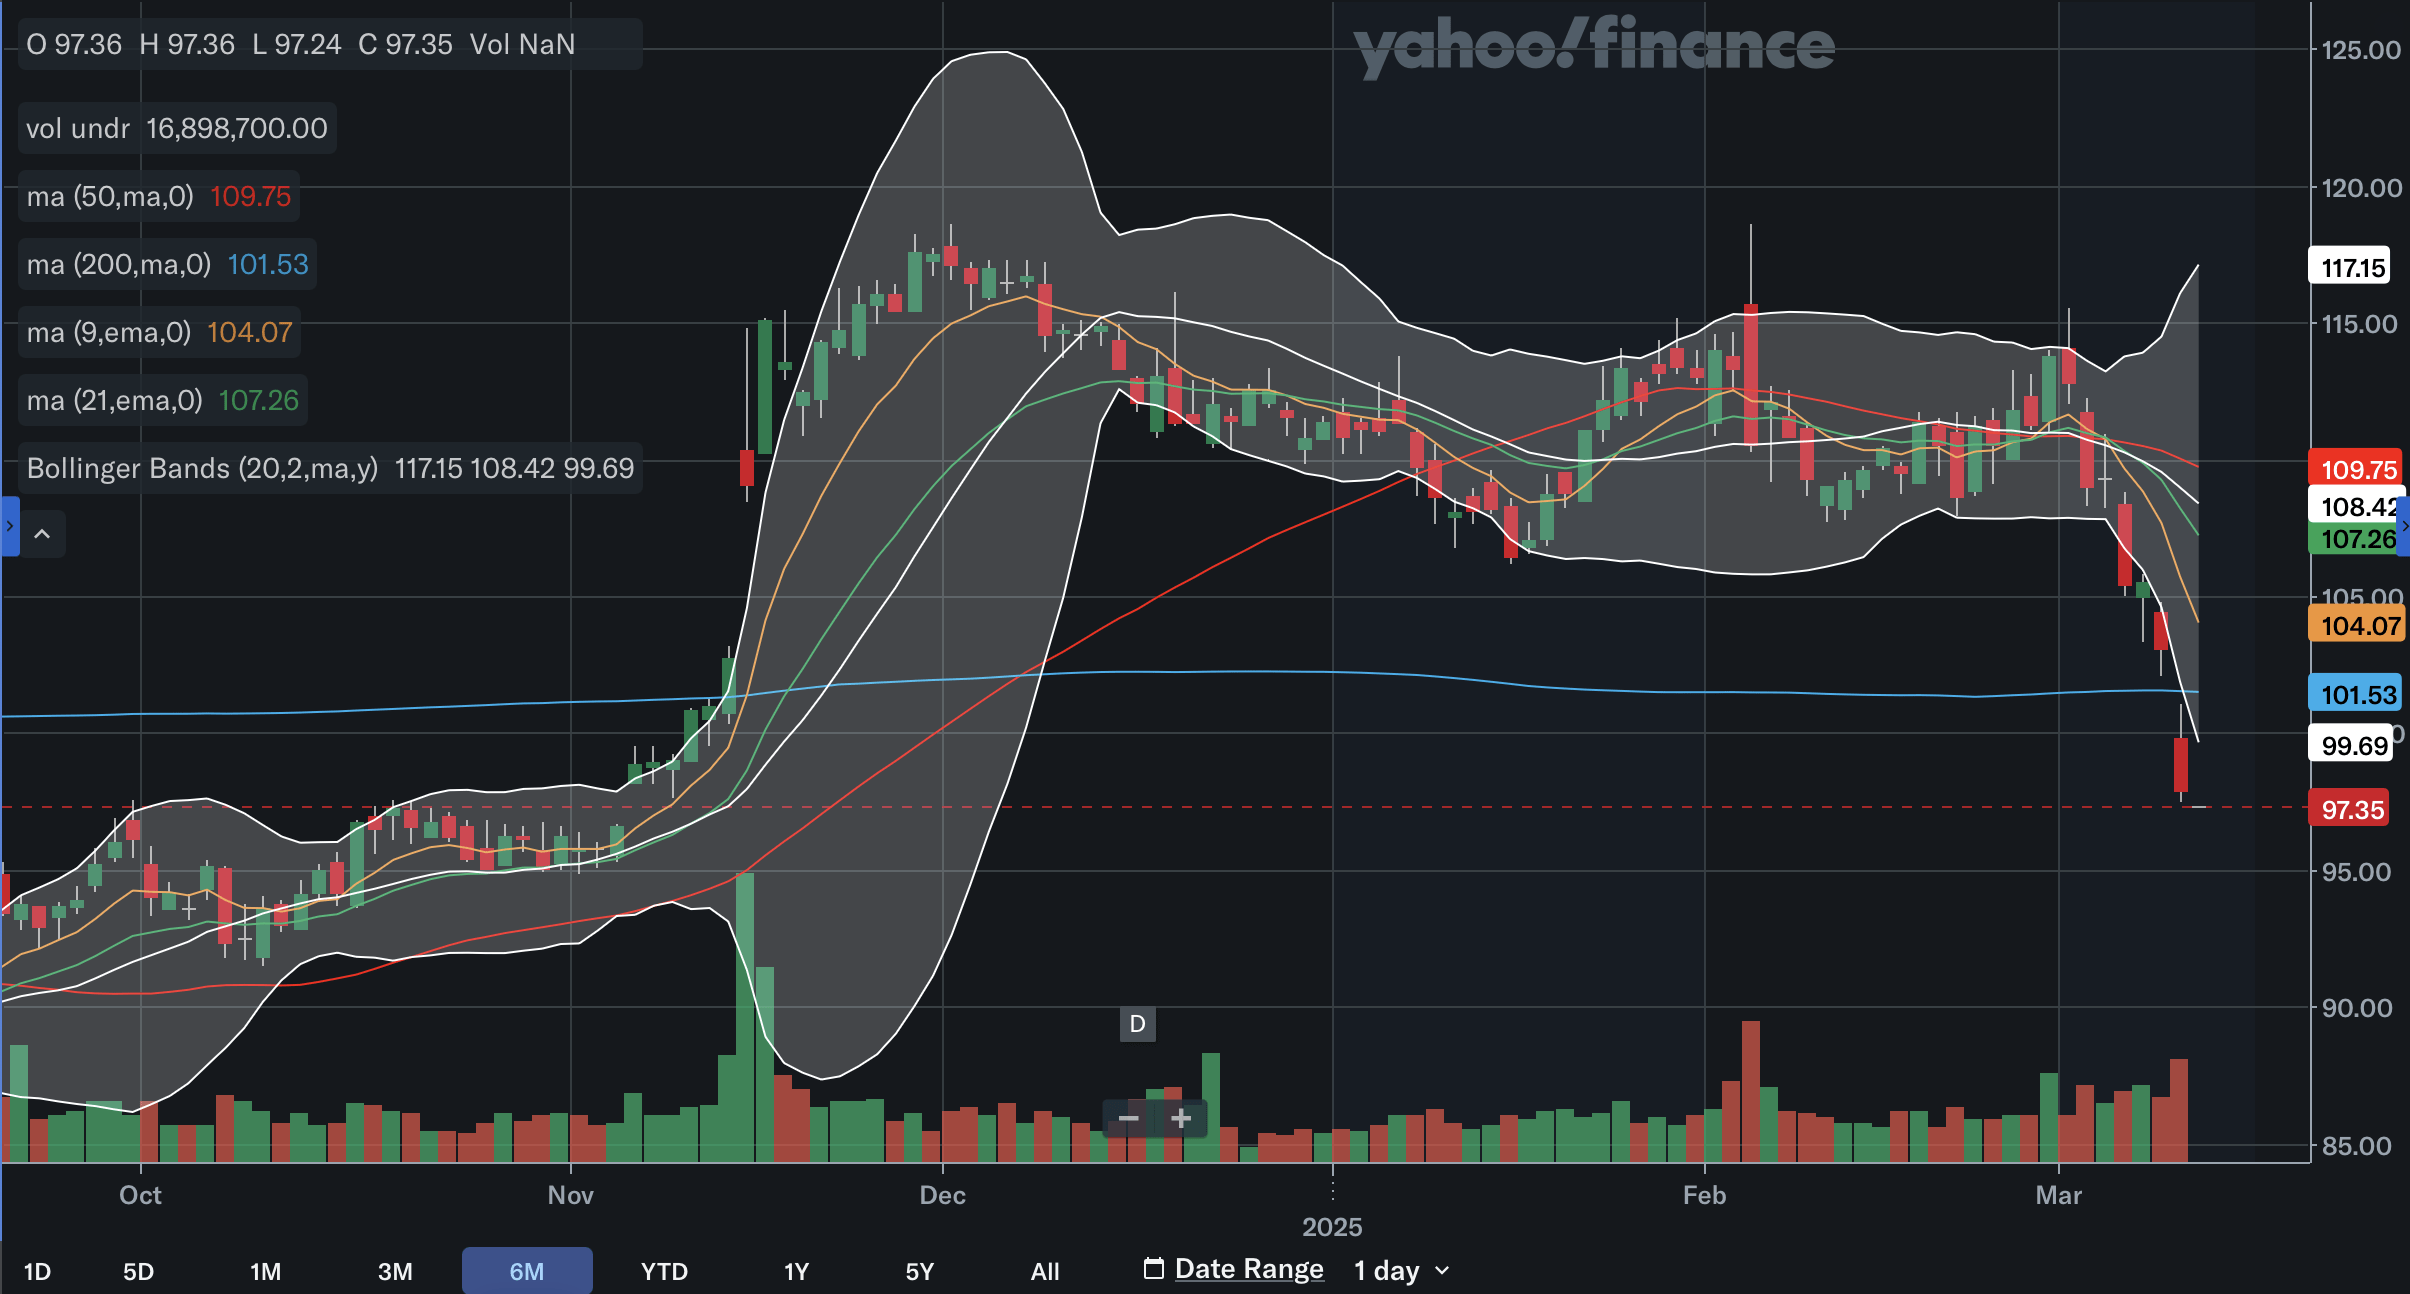Click the ma (9,ema,0) indicator label
The width and height of the screenshot is (2410, 1294).
pos(160,332)
